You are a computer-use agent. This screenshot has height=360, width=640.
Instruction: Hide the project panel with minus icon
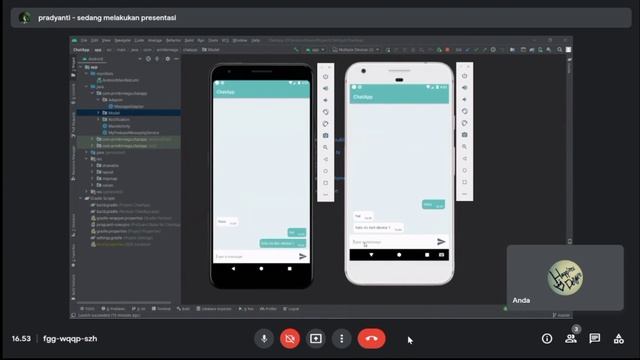176,59
